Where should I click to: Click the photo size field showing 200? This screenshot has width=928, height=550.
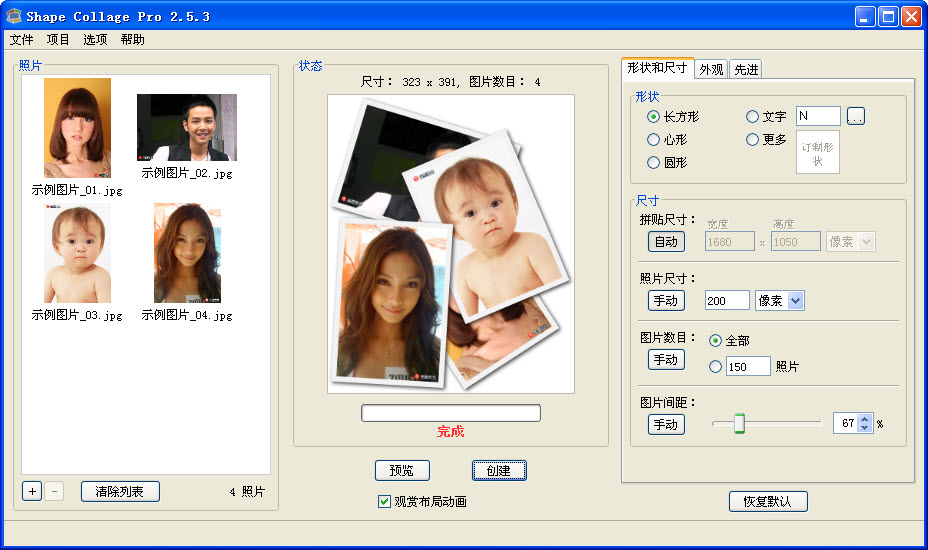pyautogui.click(x=727, y=301)
